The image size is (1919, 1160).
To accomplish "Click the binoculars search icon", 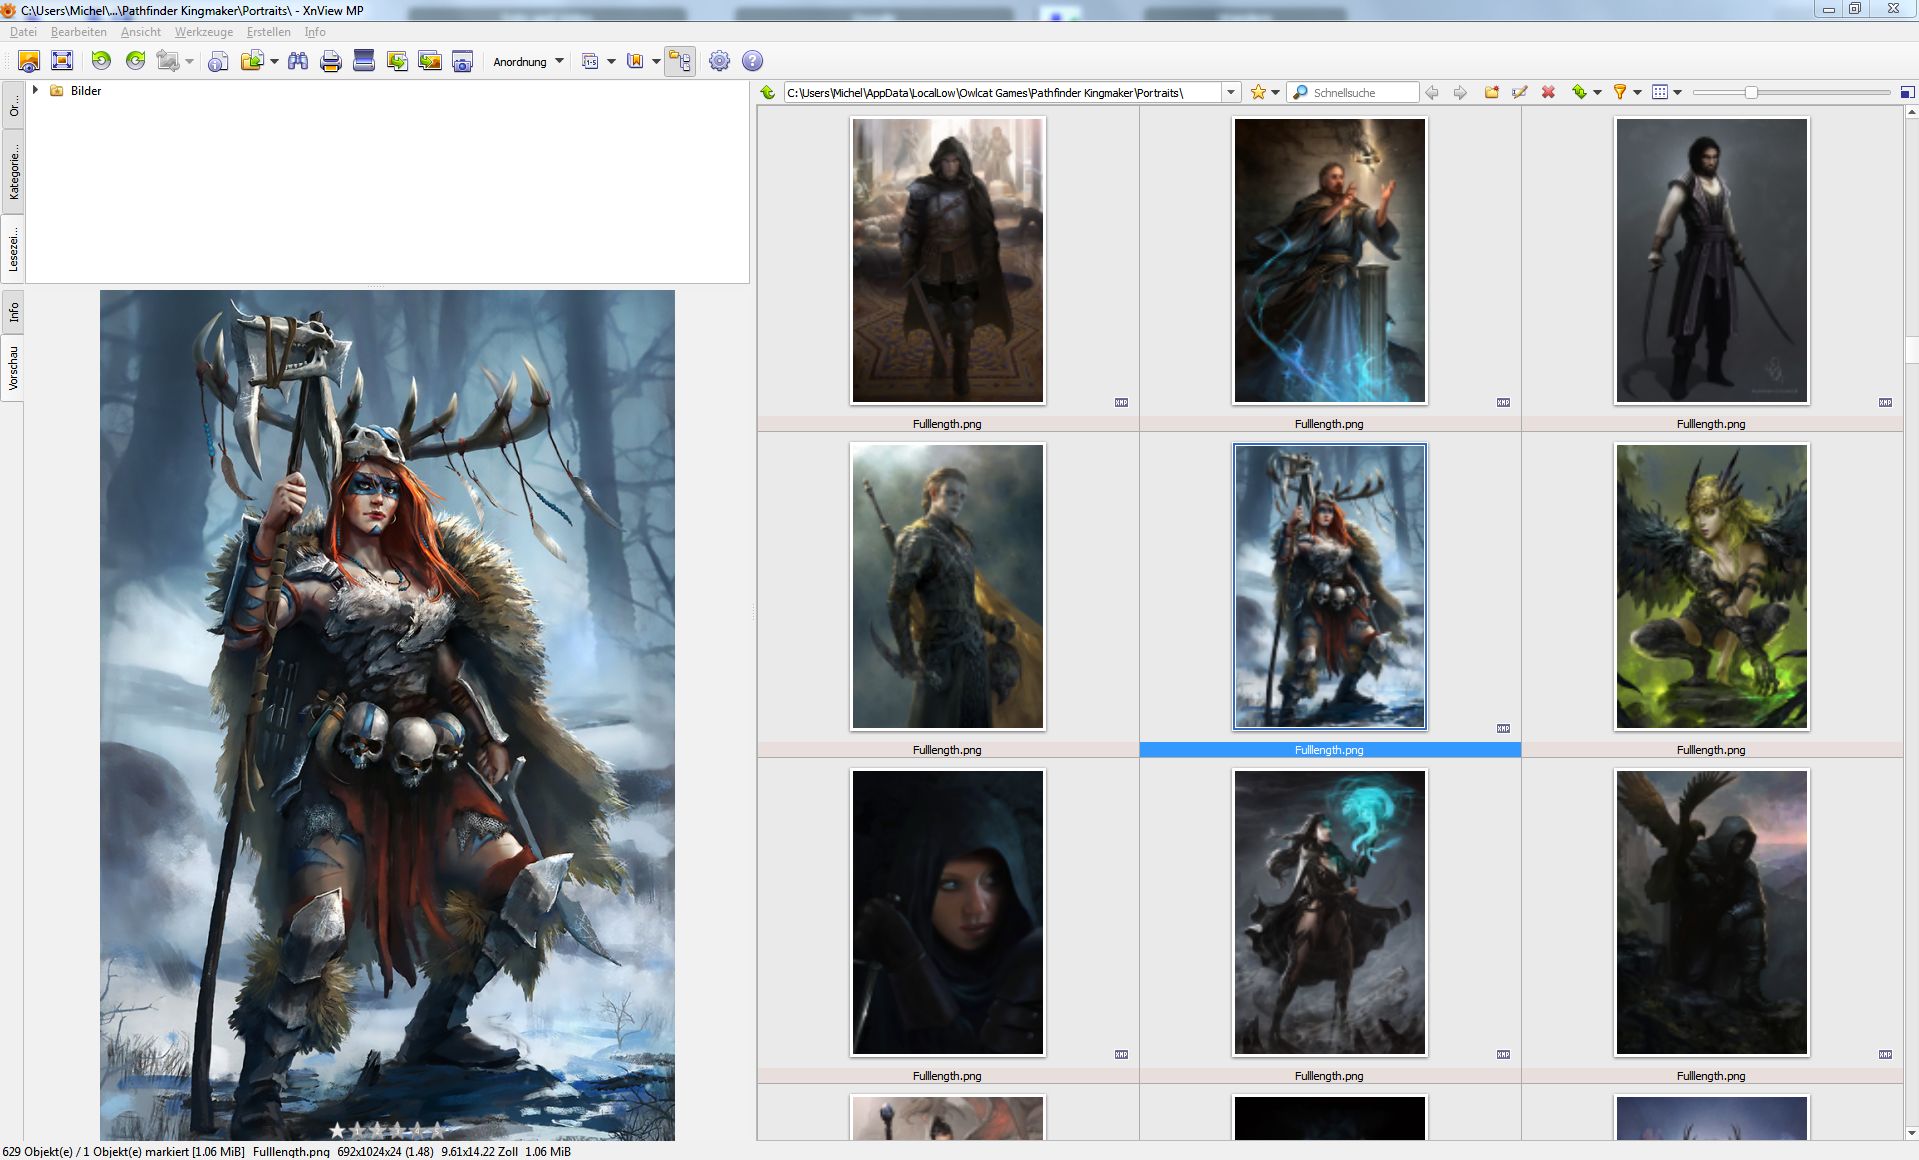I will 298,61.
